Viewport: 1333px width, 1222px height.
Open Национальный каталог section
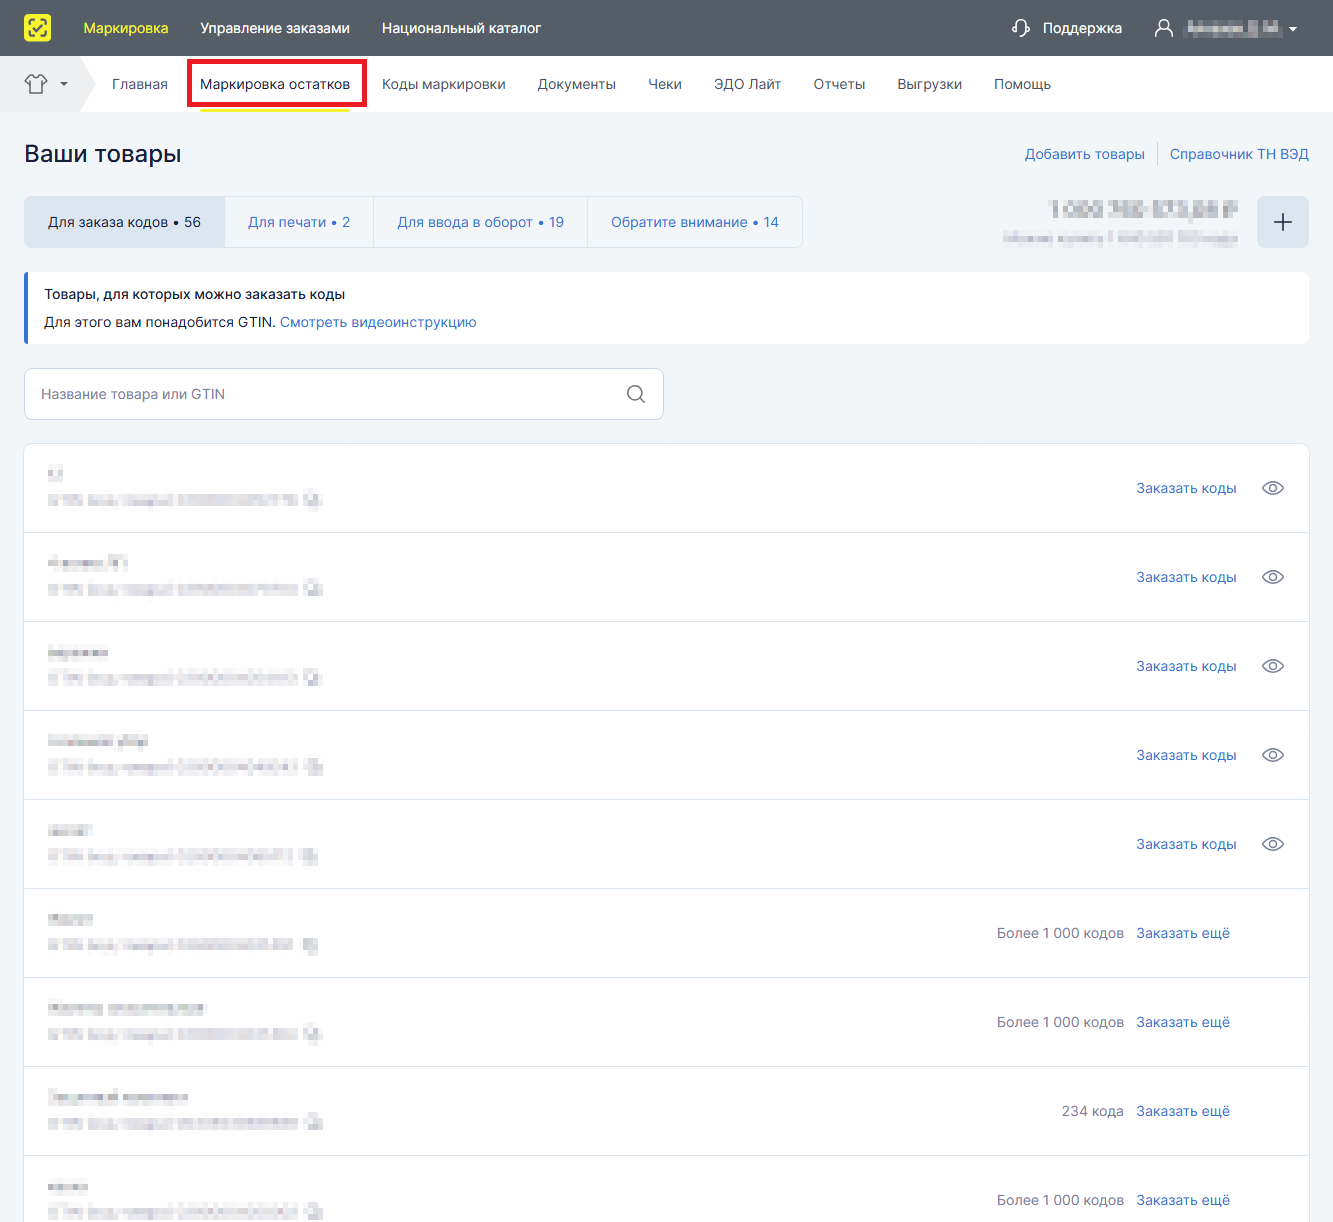click(x=461, y=28)
